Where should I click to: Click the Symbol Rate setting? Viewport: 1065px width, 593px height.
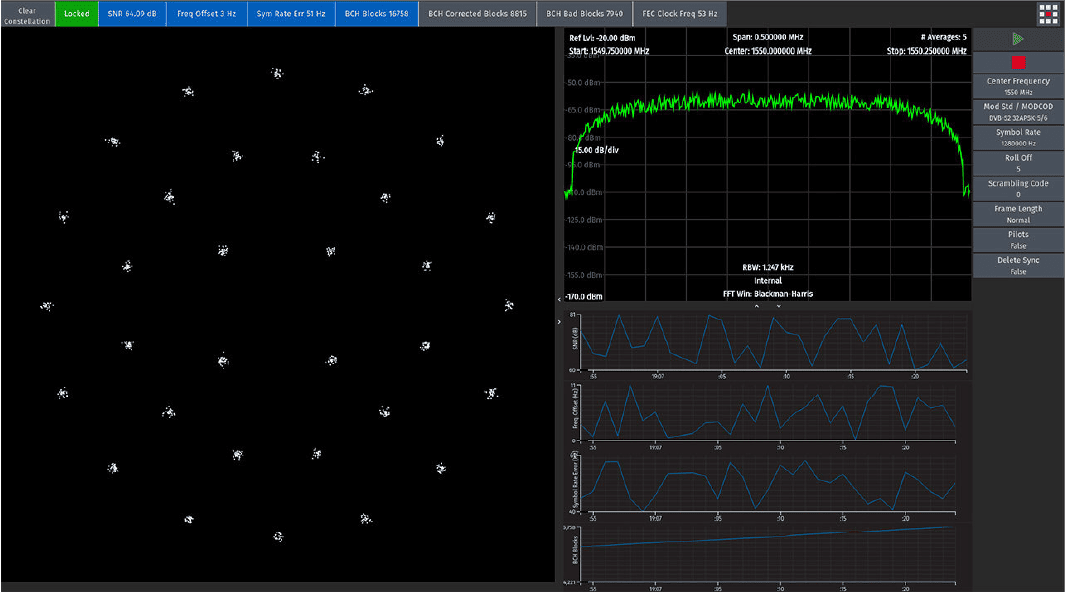click(1018, 137)
